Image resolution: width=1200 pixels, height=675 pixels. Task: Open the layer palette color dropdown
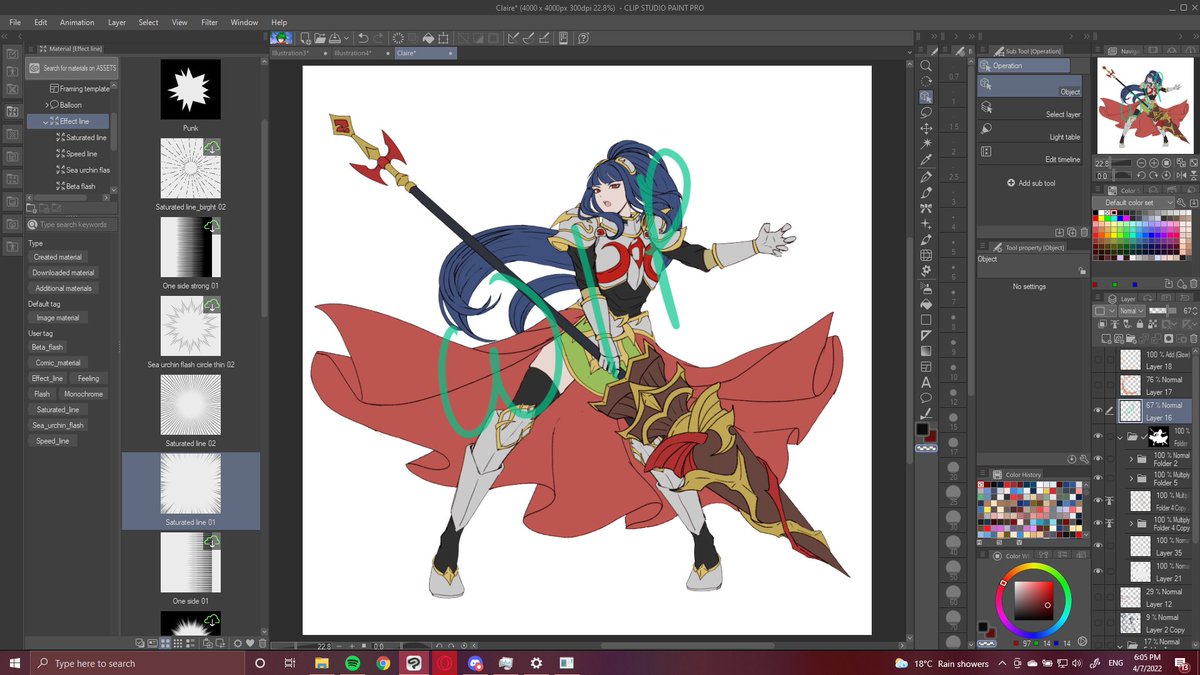1105,311
